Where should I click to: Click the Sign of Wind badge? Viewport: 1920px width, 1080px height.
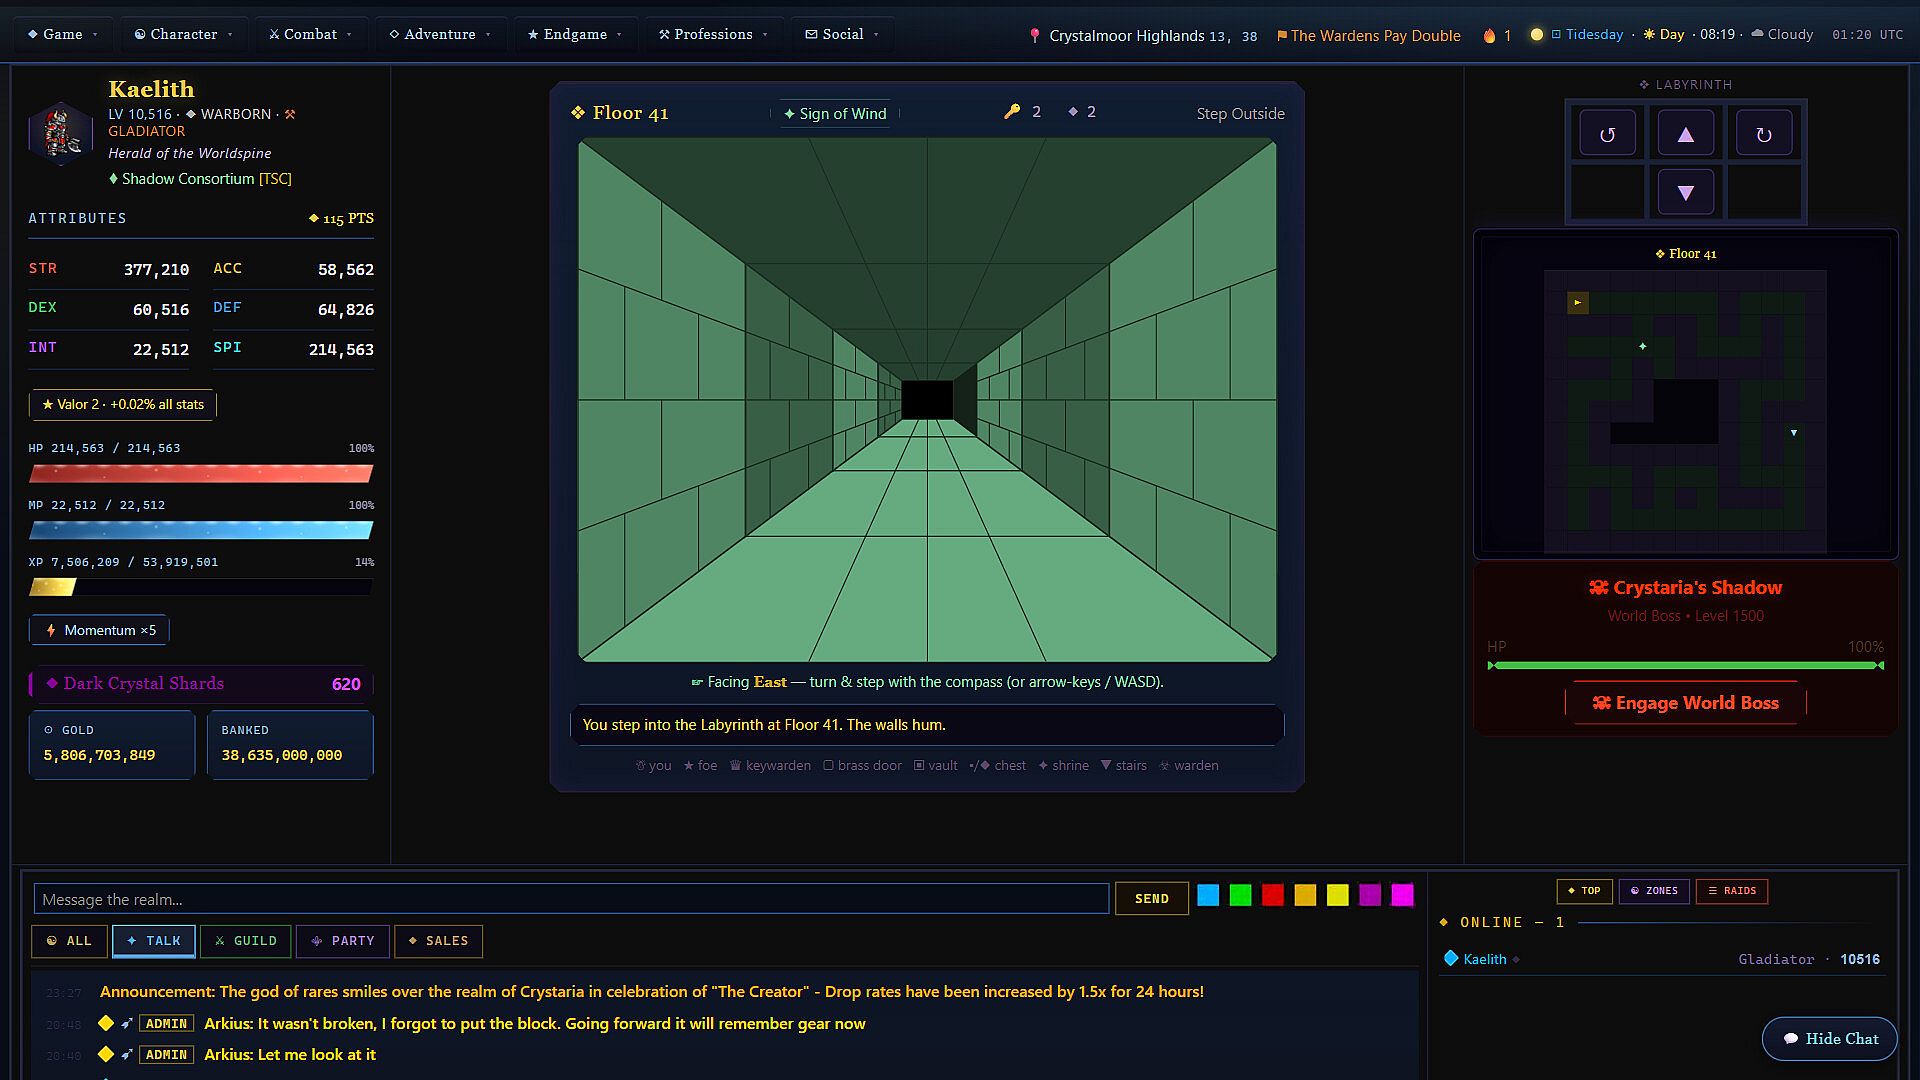point(835,114)
